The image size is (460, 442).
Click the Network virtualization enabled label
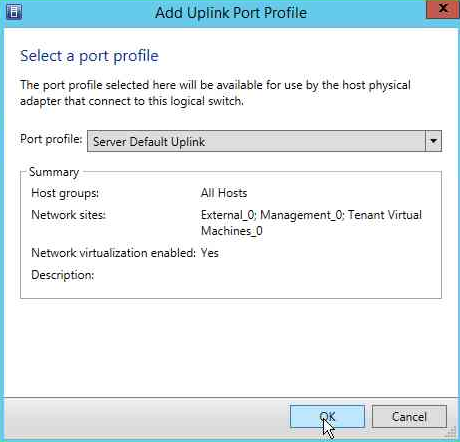pyautogui.click(x=113, y=253)
